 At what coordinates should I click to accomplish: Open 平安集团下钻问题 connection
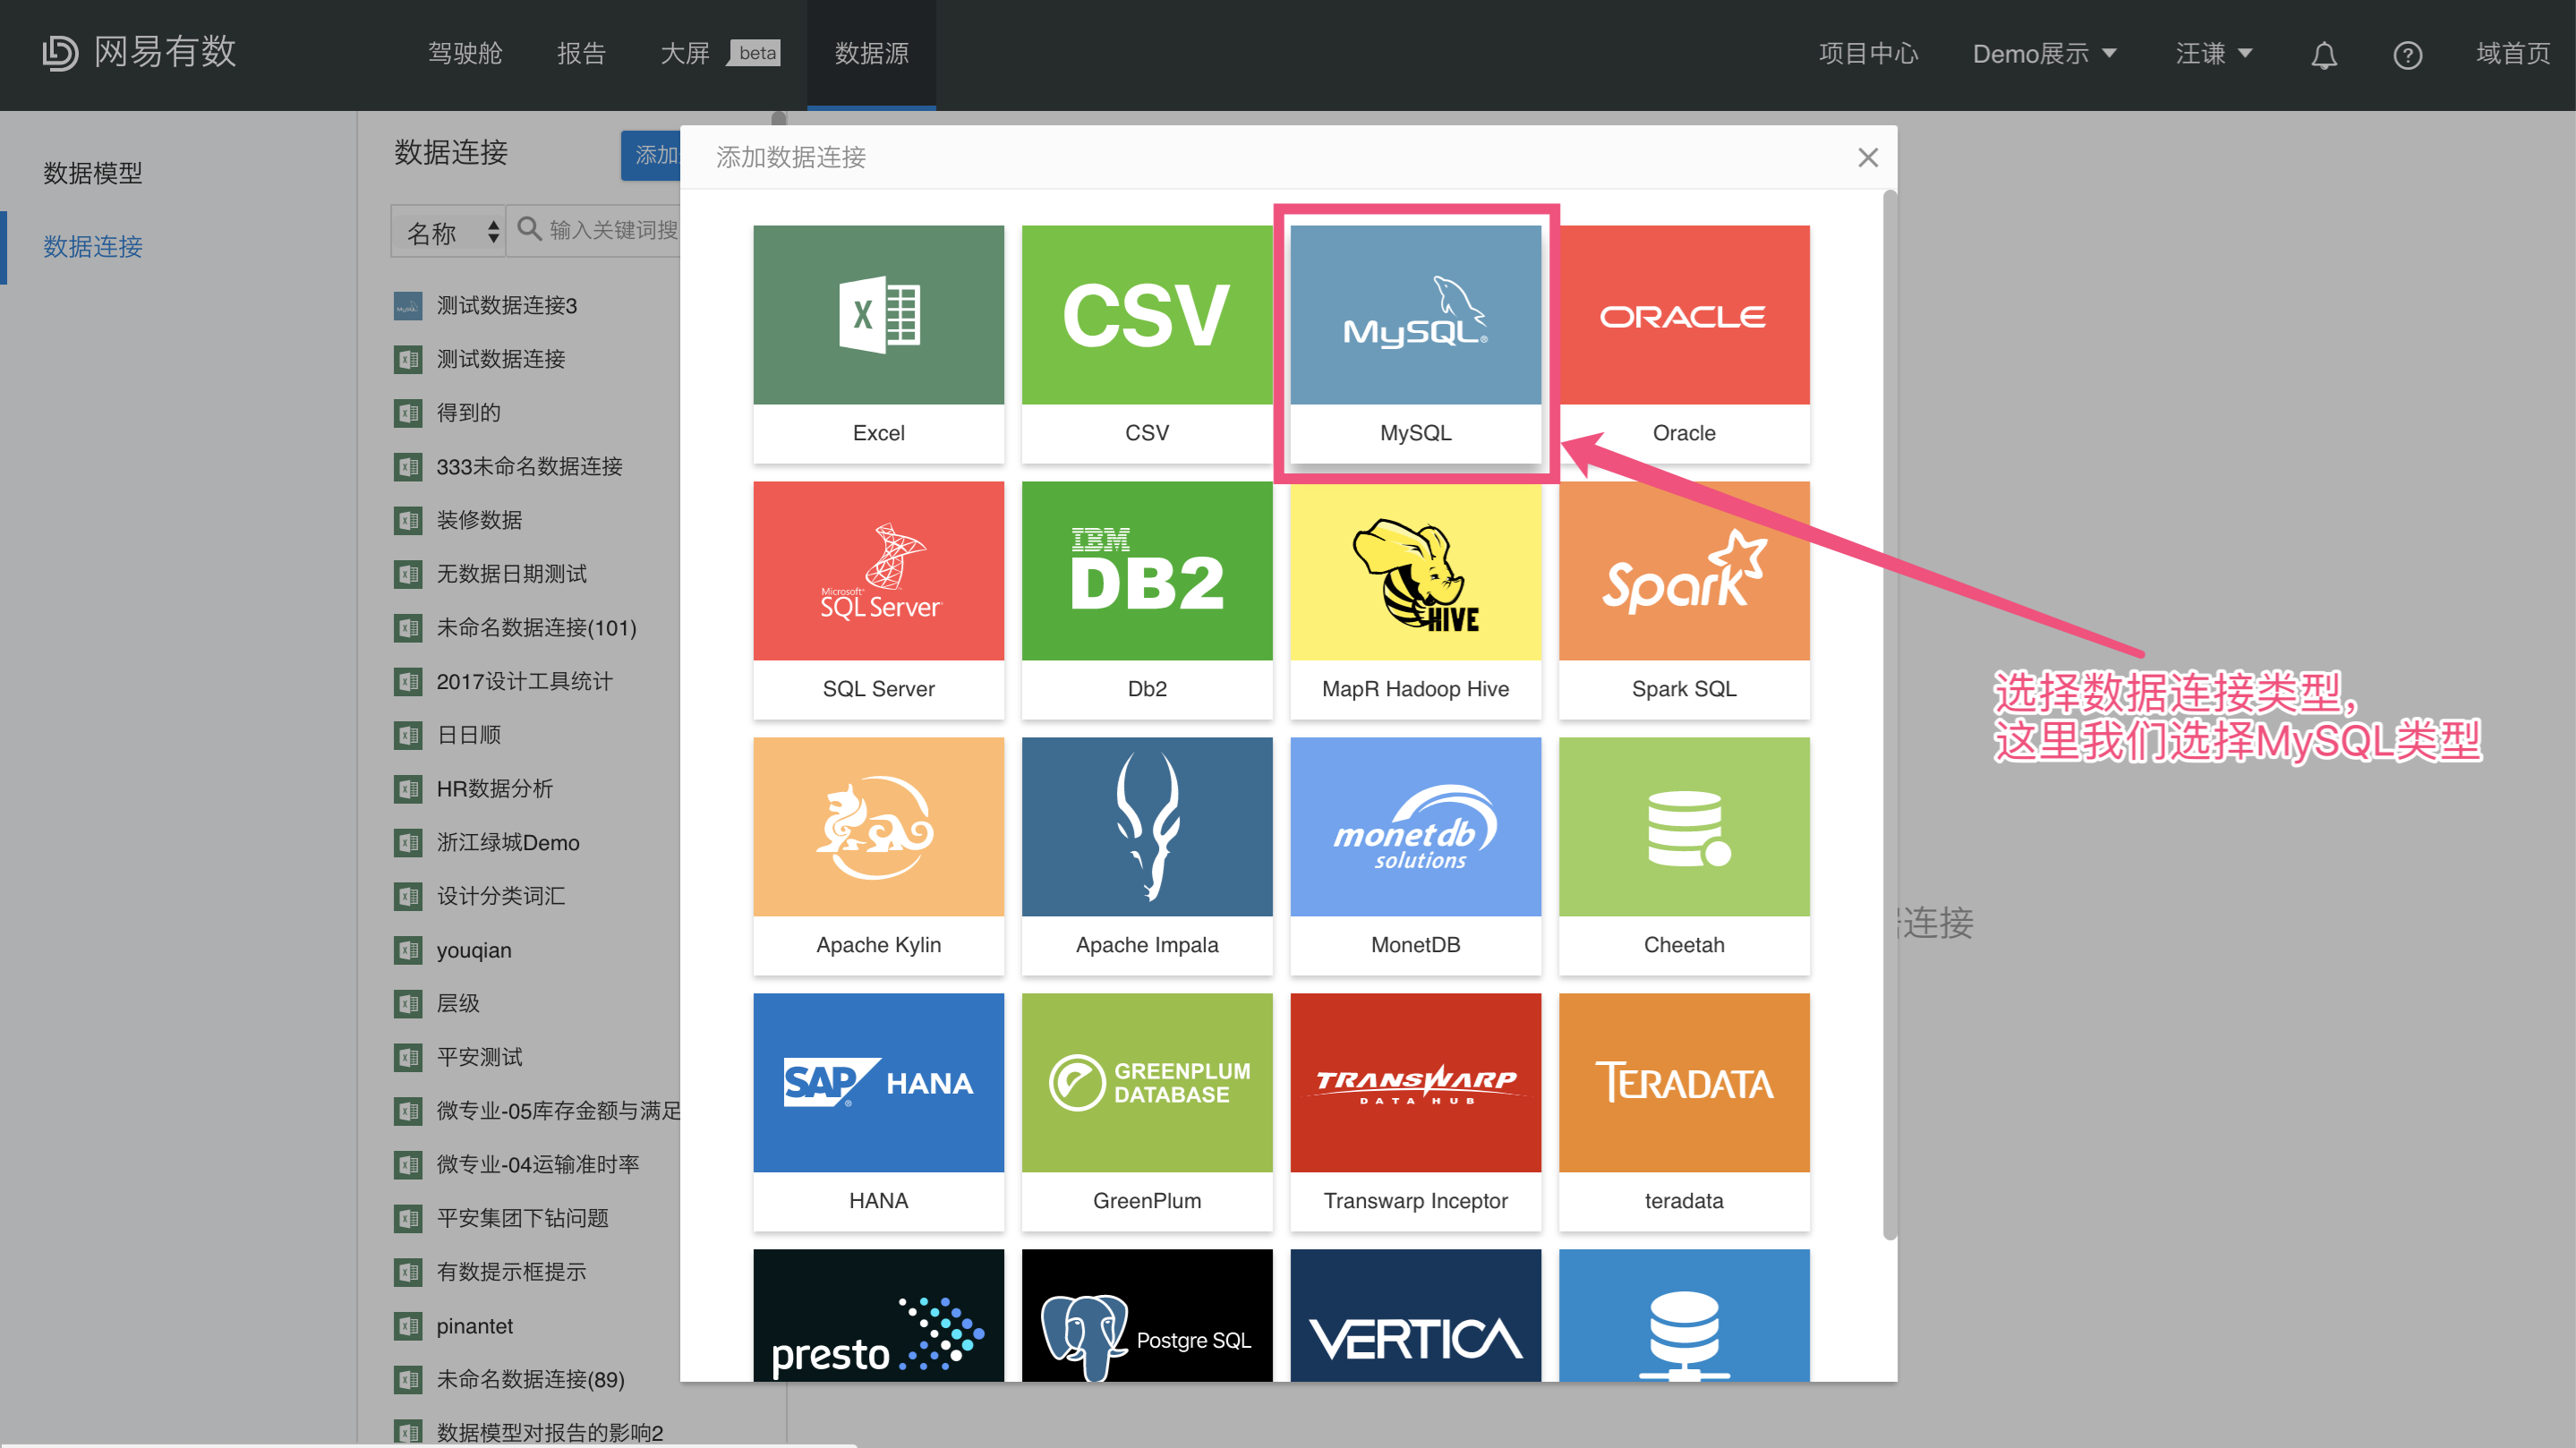coord(522,1219)
